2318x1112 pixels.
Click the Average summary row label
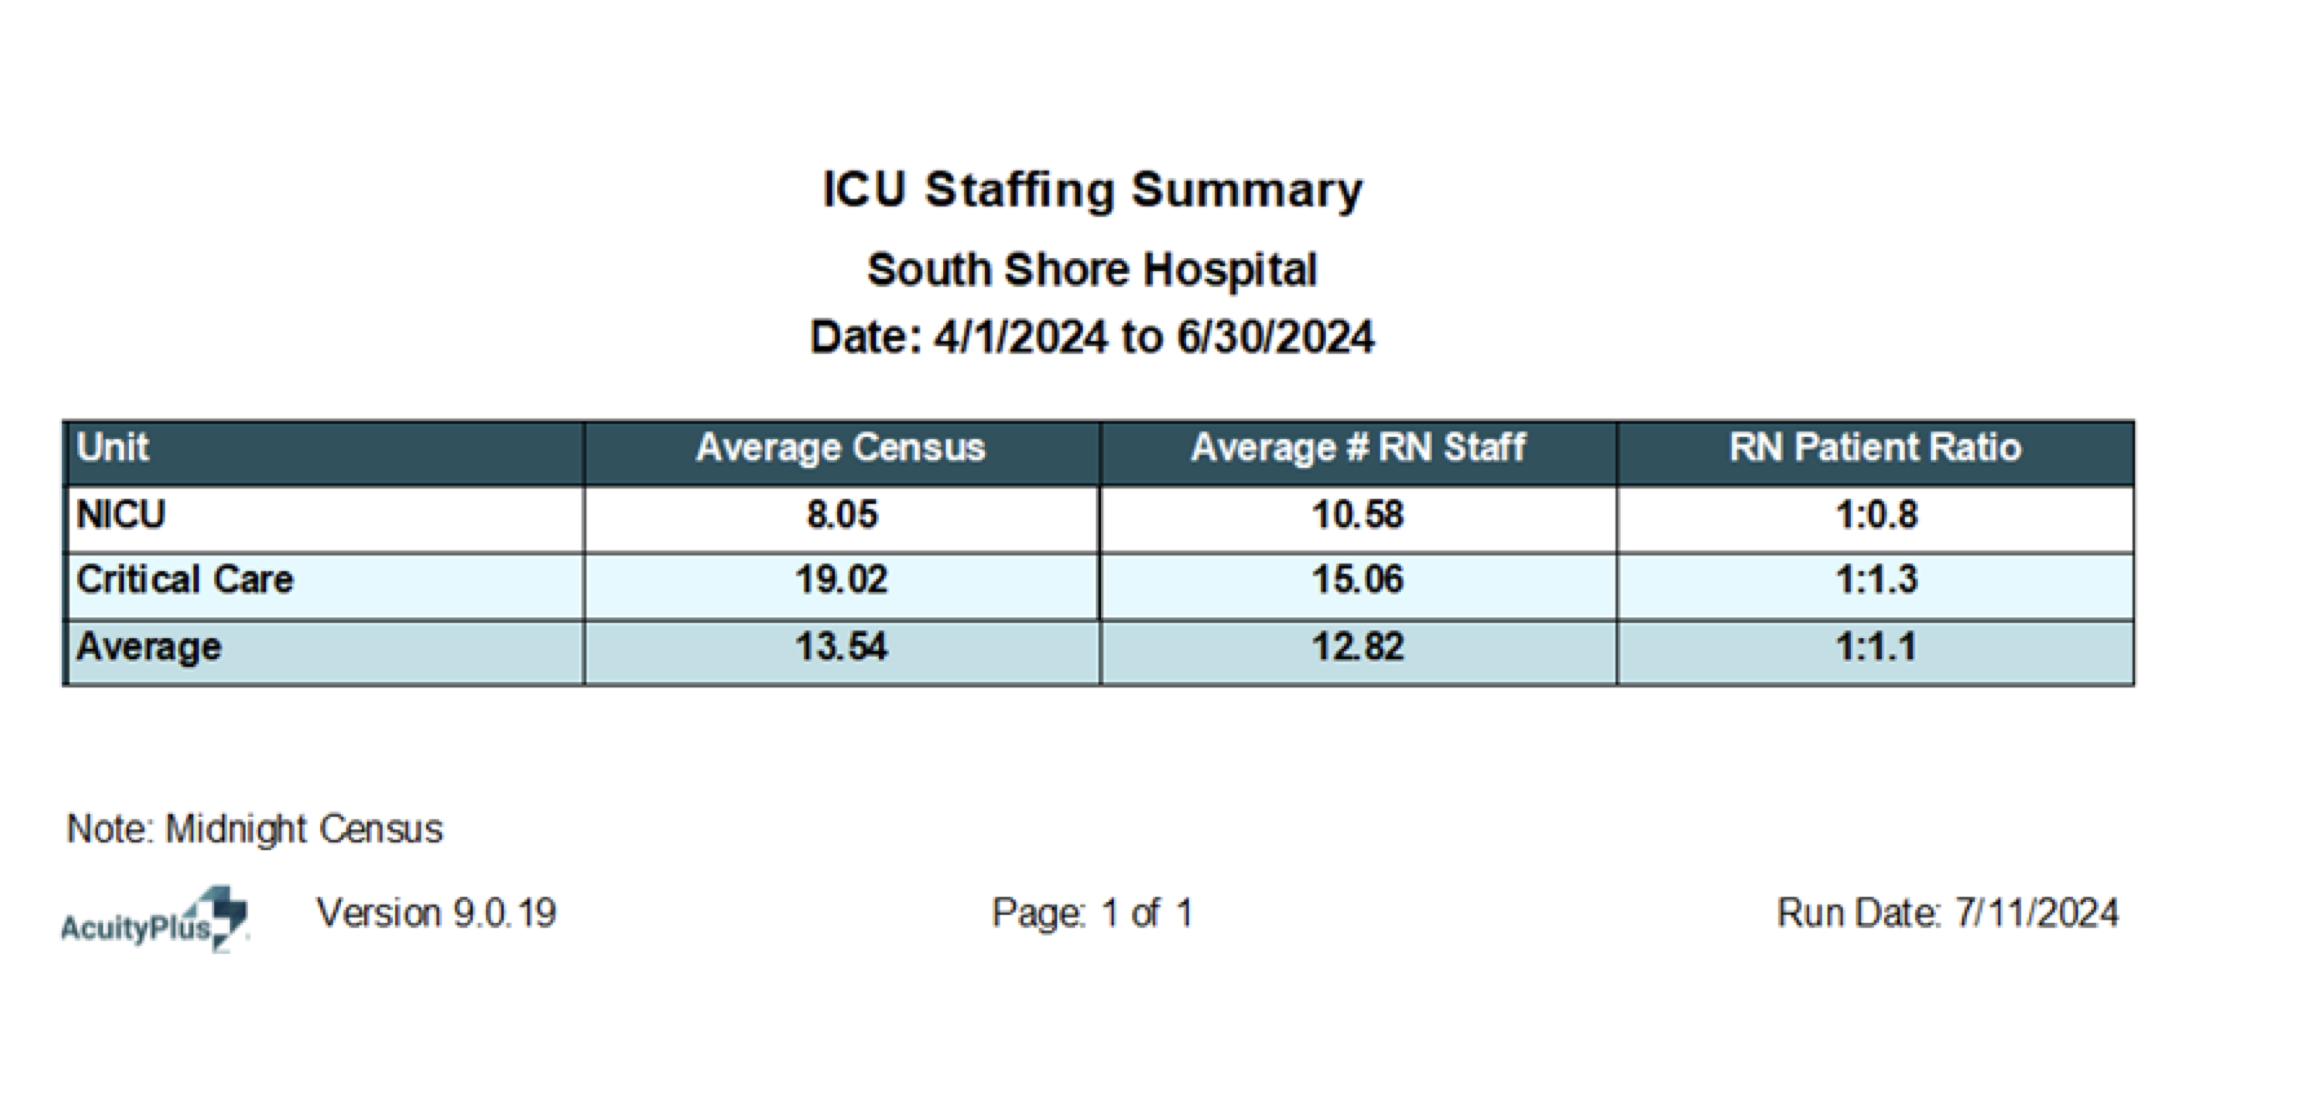point(149,647)
